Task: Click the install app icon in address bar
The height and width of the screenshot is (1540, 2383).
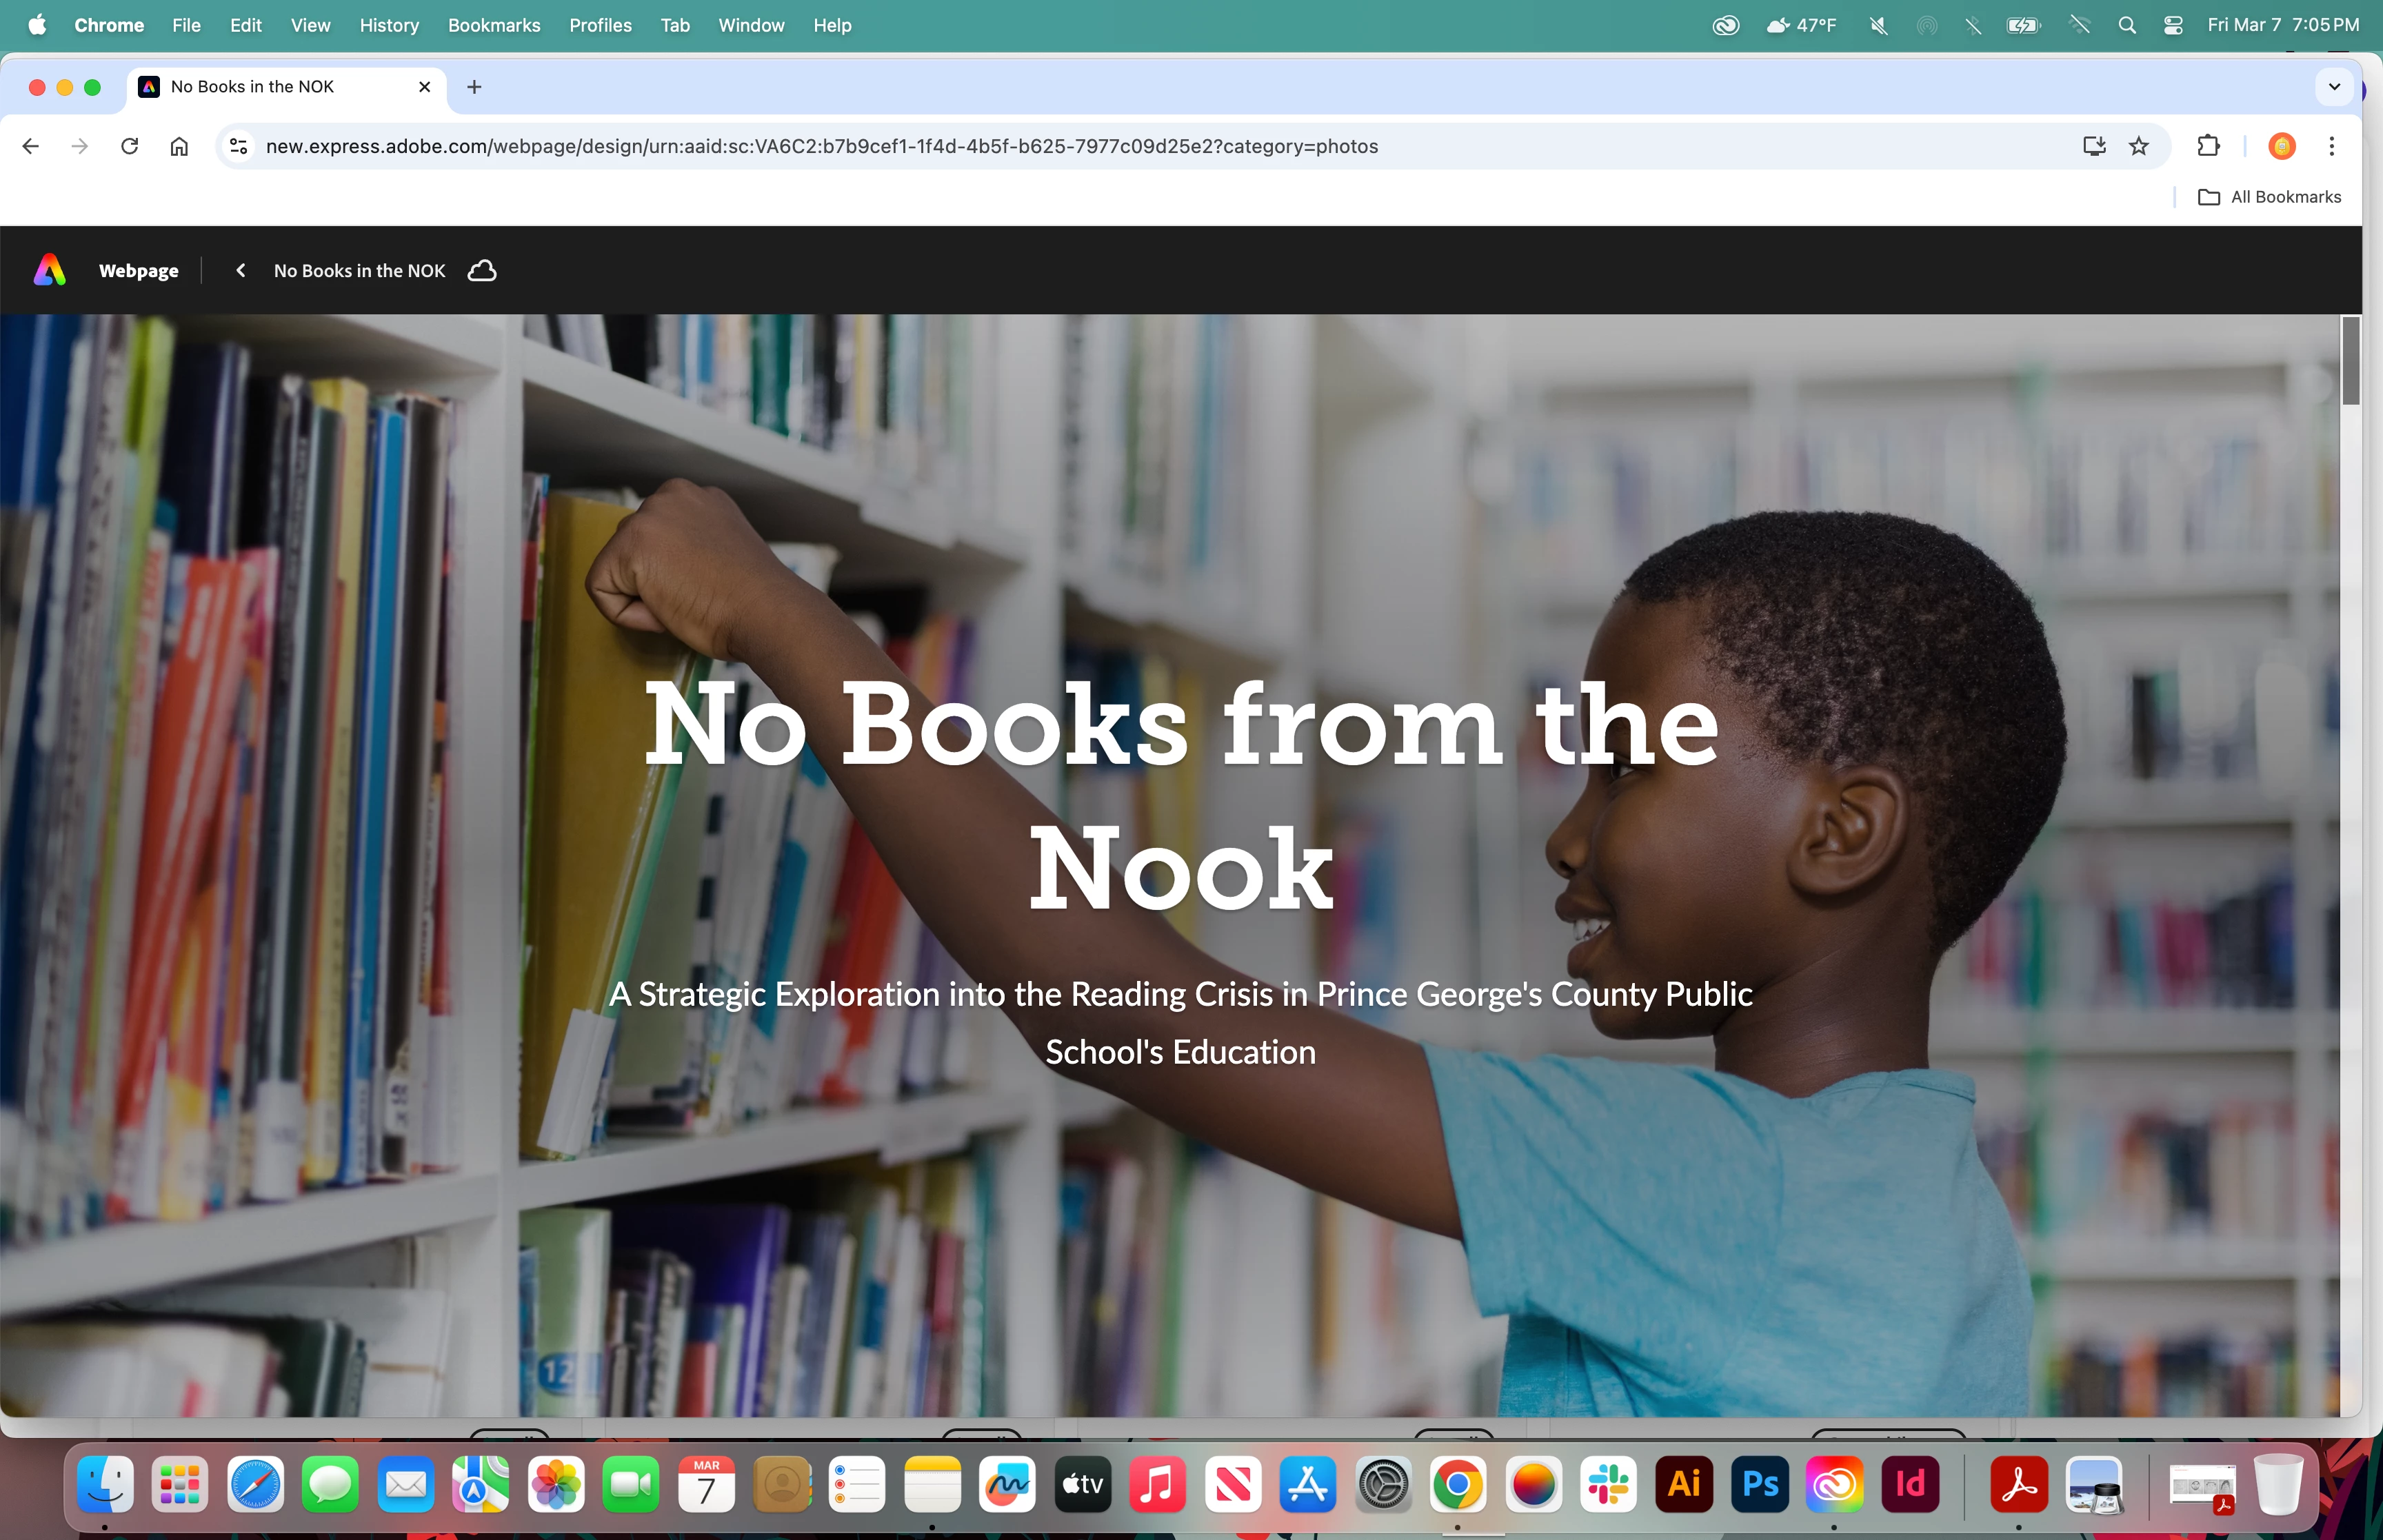Action: [x=2094, y=146]
